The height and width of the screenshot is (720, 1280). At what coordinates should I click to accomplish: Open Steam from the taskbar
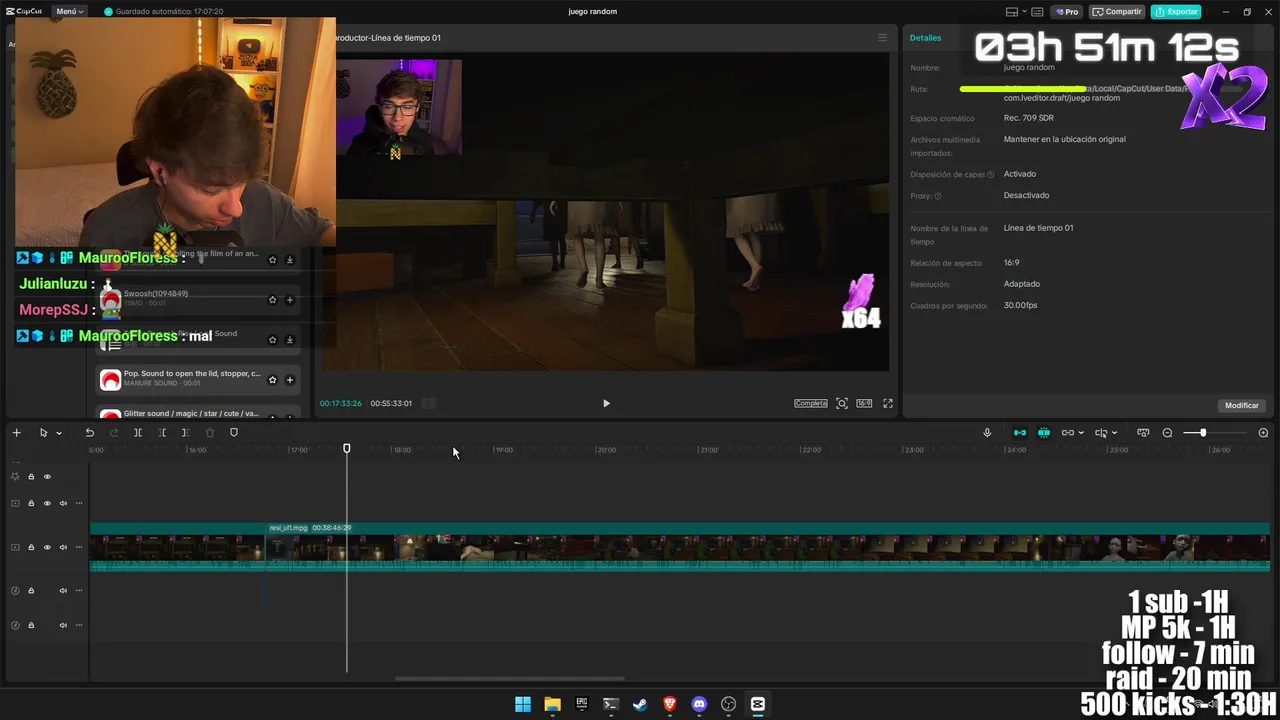[x=640, y=704]
